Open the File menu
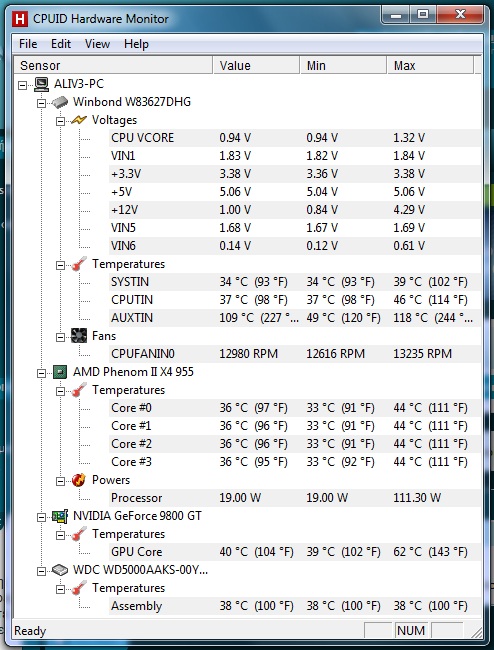The image size is (494, 650). click(x=28, y=44)
